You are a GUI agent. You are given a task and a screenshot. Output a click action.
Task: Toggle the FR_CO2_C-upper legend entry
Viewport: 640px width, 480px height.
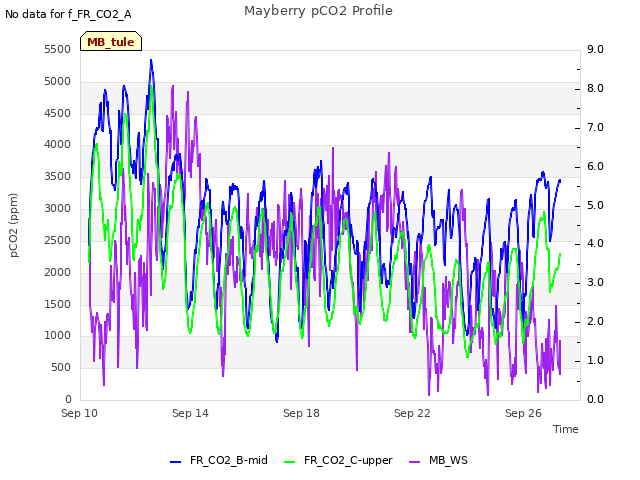(338, 460)
